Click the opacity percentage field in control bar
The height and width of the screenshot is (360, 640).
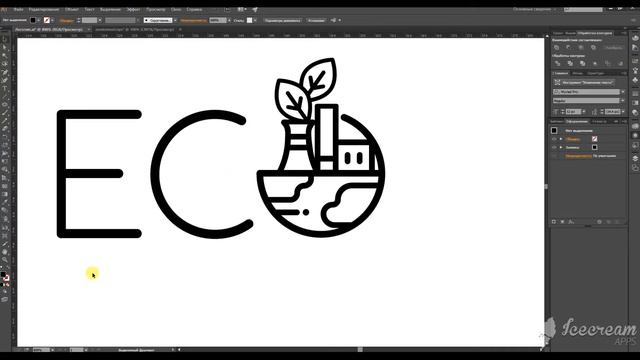click(x=218, y=20)
